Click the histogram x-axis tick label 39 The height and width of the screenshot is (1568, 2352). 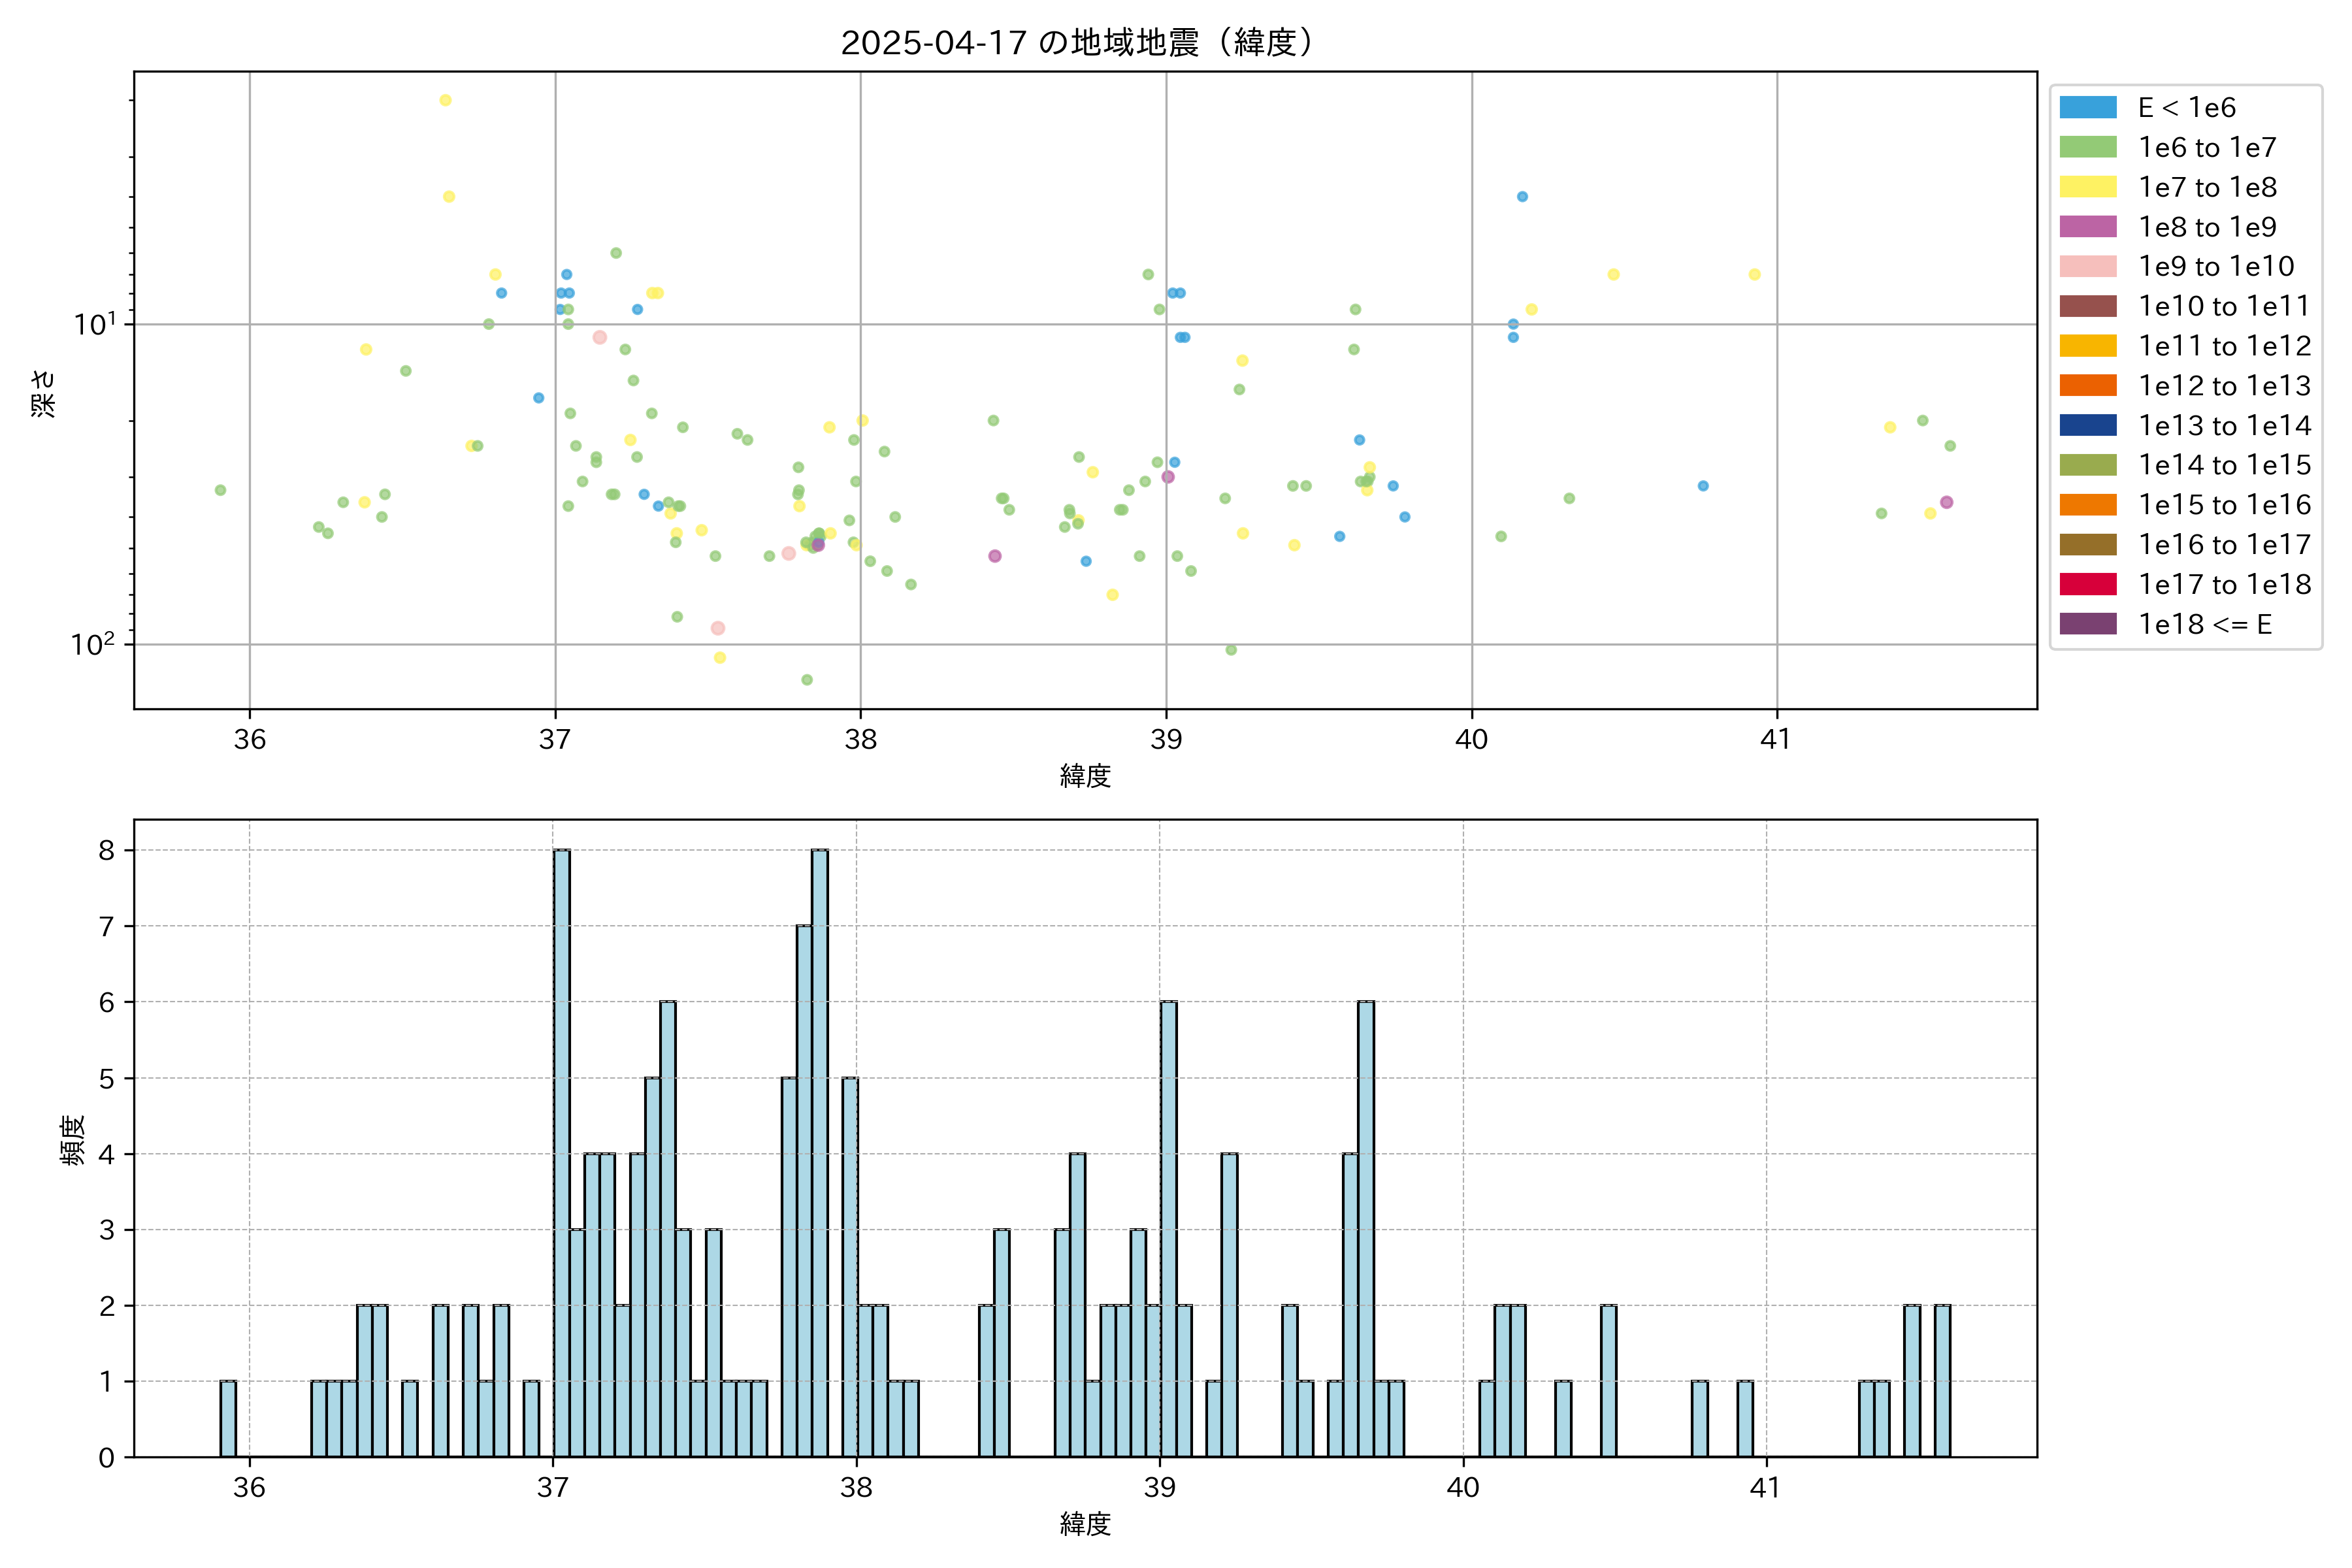point(1160,1488)
